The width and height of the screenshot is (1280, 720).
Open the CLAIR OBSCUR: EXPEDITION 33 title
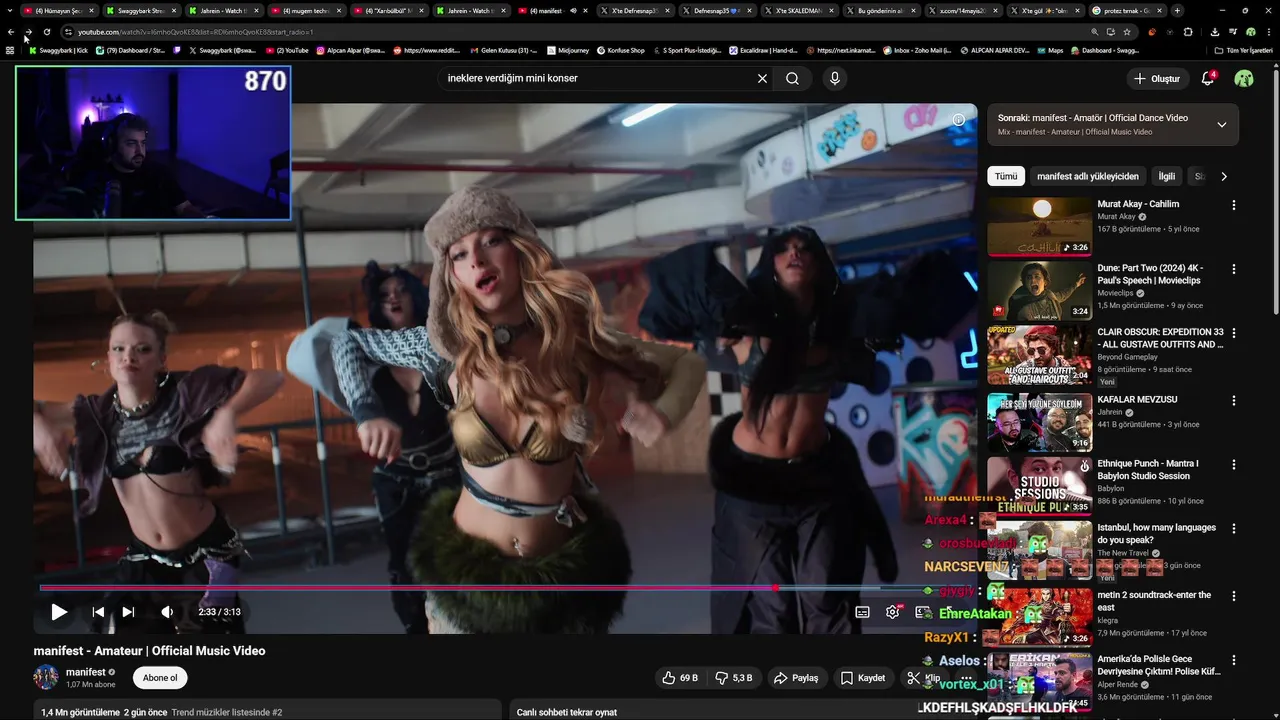pos(1160,338)
